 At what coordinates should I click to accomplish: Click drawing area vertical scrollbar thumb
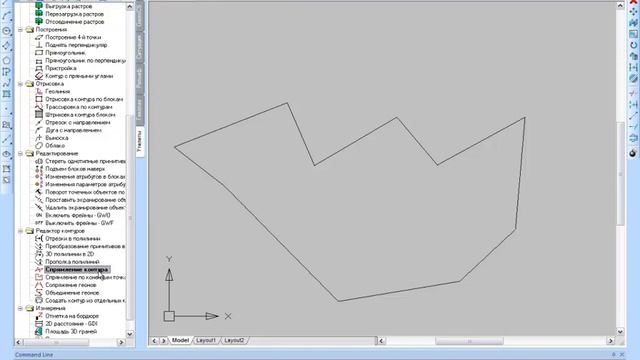point(620,173)
